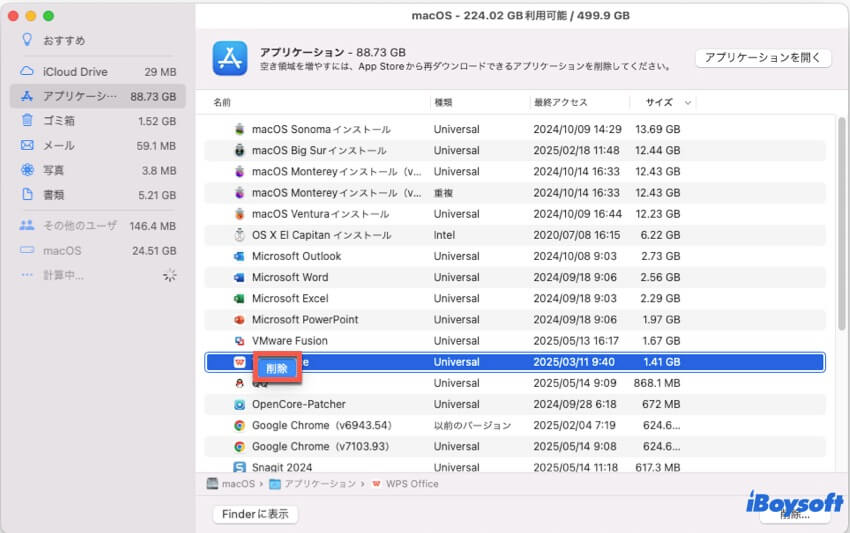850x533 pixels.
Task: Click the WPS Office icon in selected row
Action: [240, 362]
